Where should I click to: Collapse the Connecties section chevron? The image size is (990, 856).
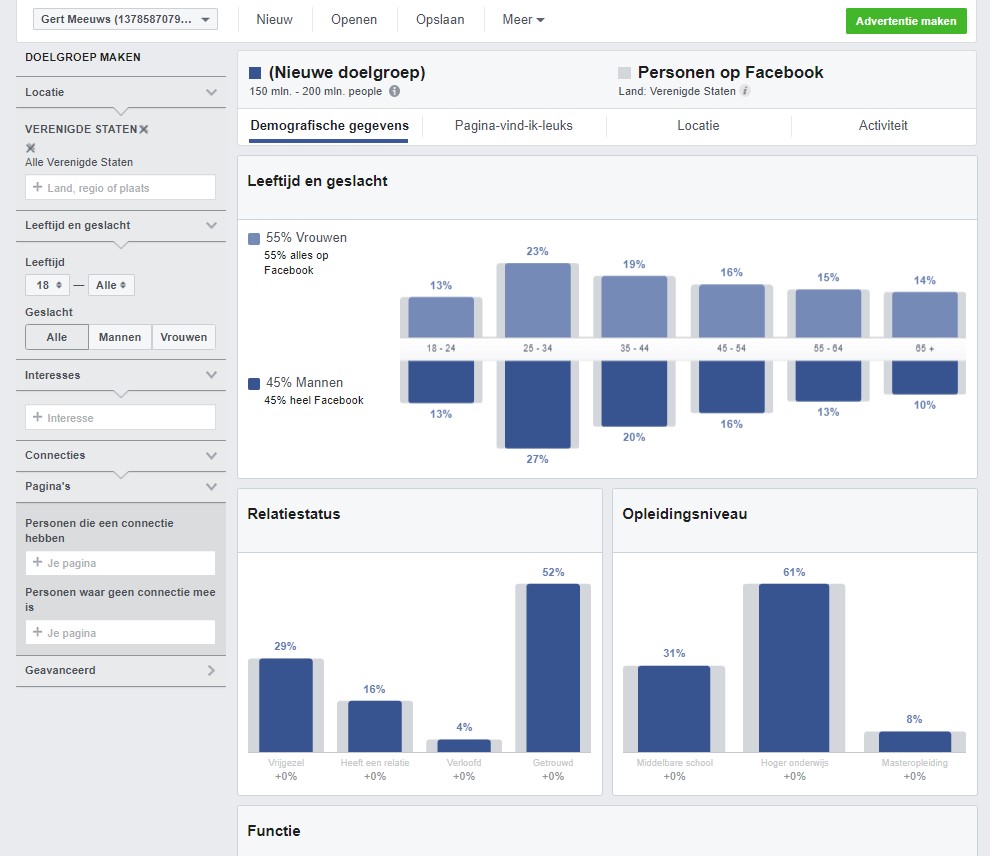212,455
